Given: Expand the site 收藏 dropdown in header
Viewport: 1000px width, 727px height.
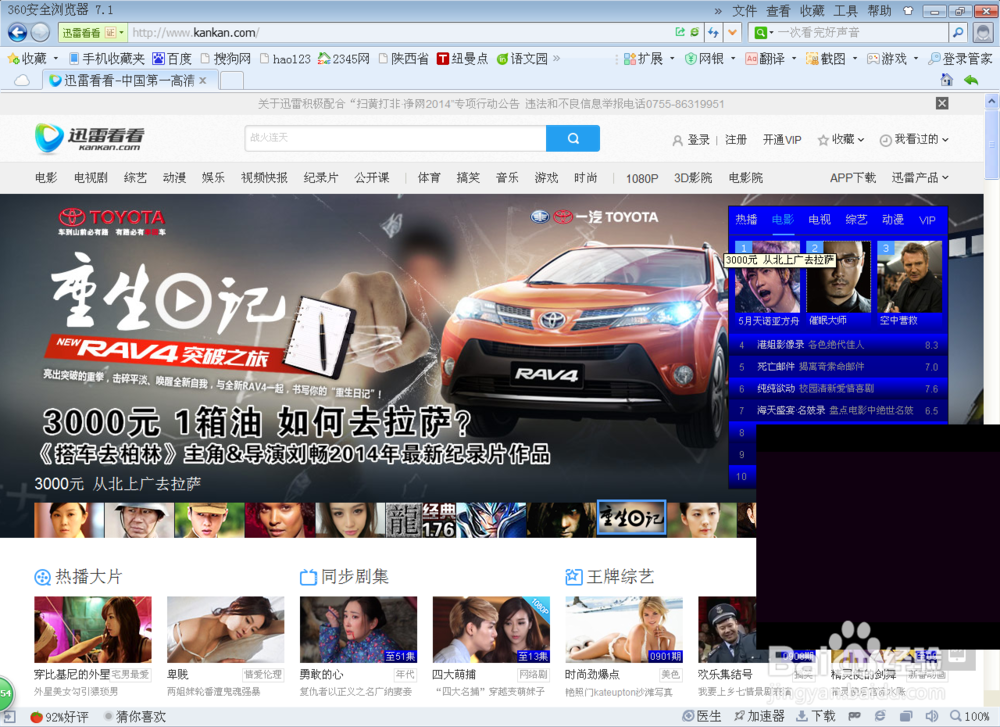Looking at the screenshot, I should click(841, 140).
